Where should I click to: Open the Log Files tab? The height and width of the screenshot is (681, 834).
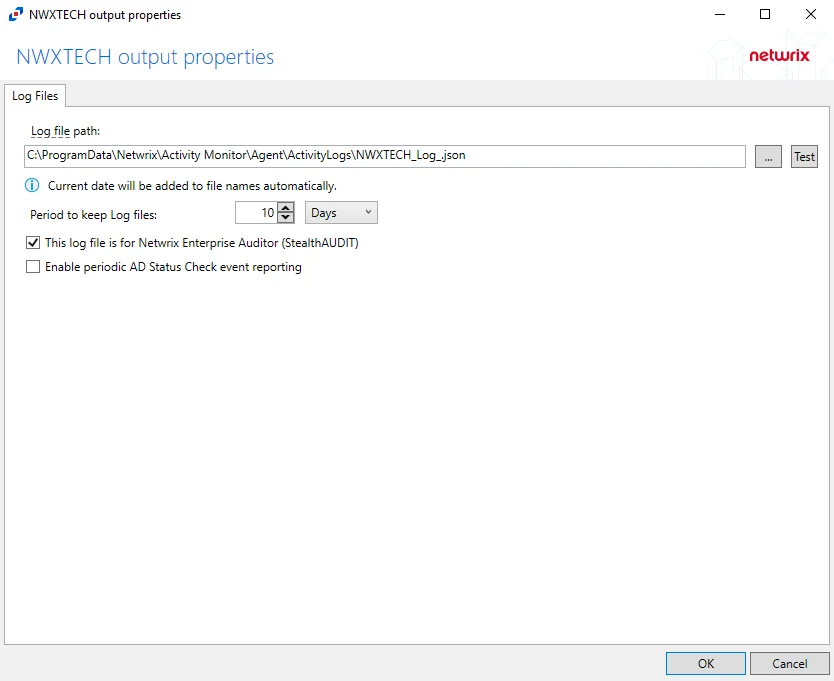click(35, 96)
